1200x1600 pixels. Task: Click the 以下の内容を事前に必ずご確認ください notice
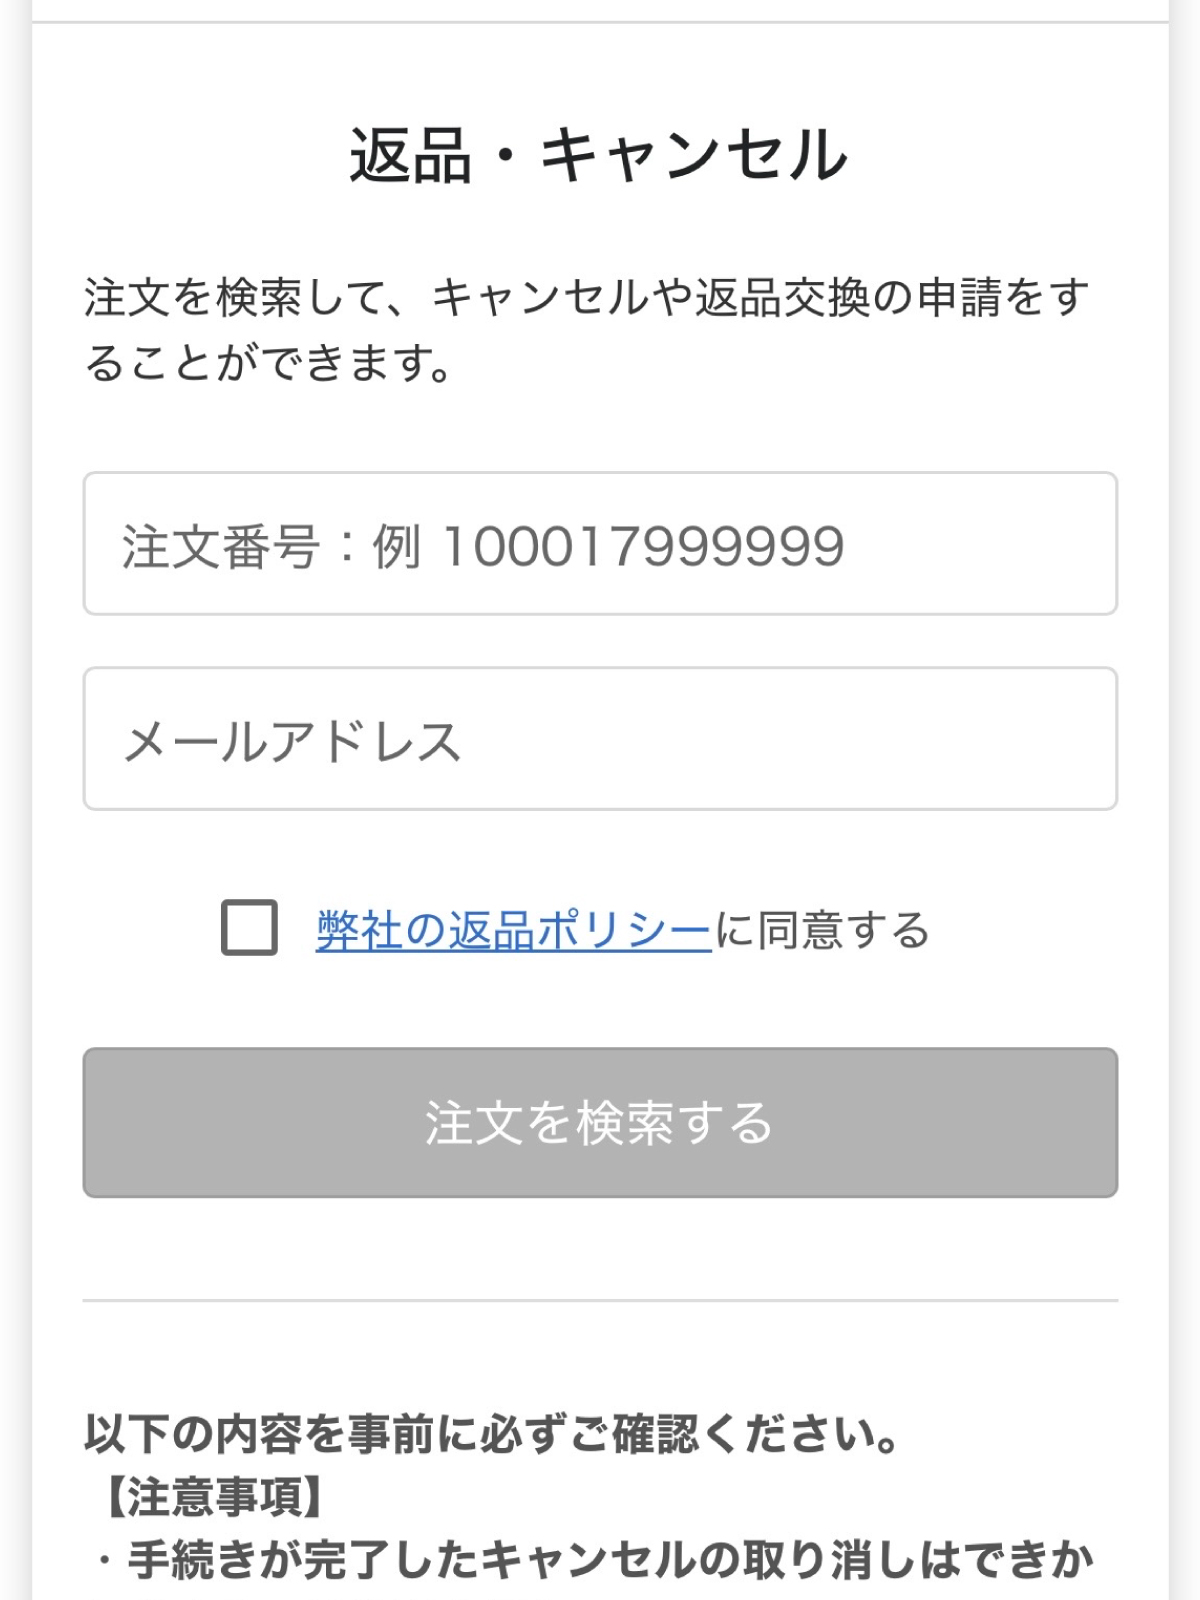[x=492, y=1434]
